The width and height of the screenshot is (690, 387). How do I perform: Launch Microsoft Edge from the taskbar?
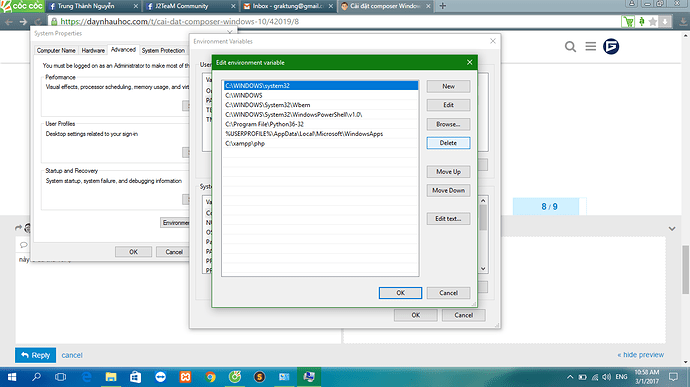click(86, 377)
